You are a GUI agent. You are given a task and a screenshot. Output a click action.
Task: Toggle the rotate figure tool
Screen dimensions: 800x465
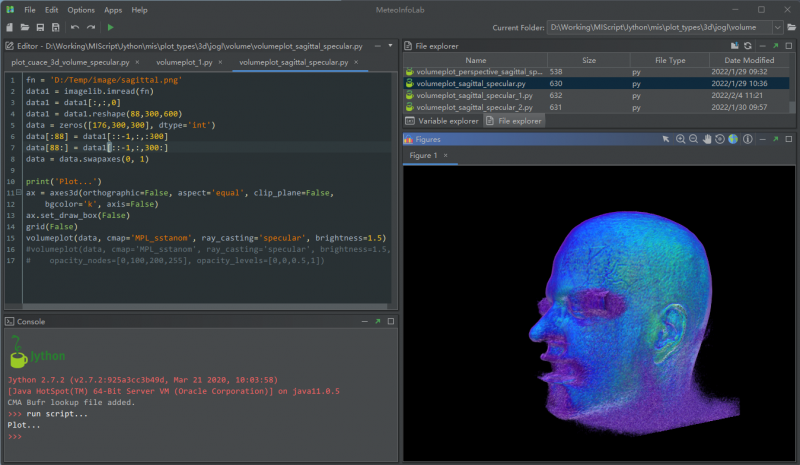click(719, 139)
